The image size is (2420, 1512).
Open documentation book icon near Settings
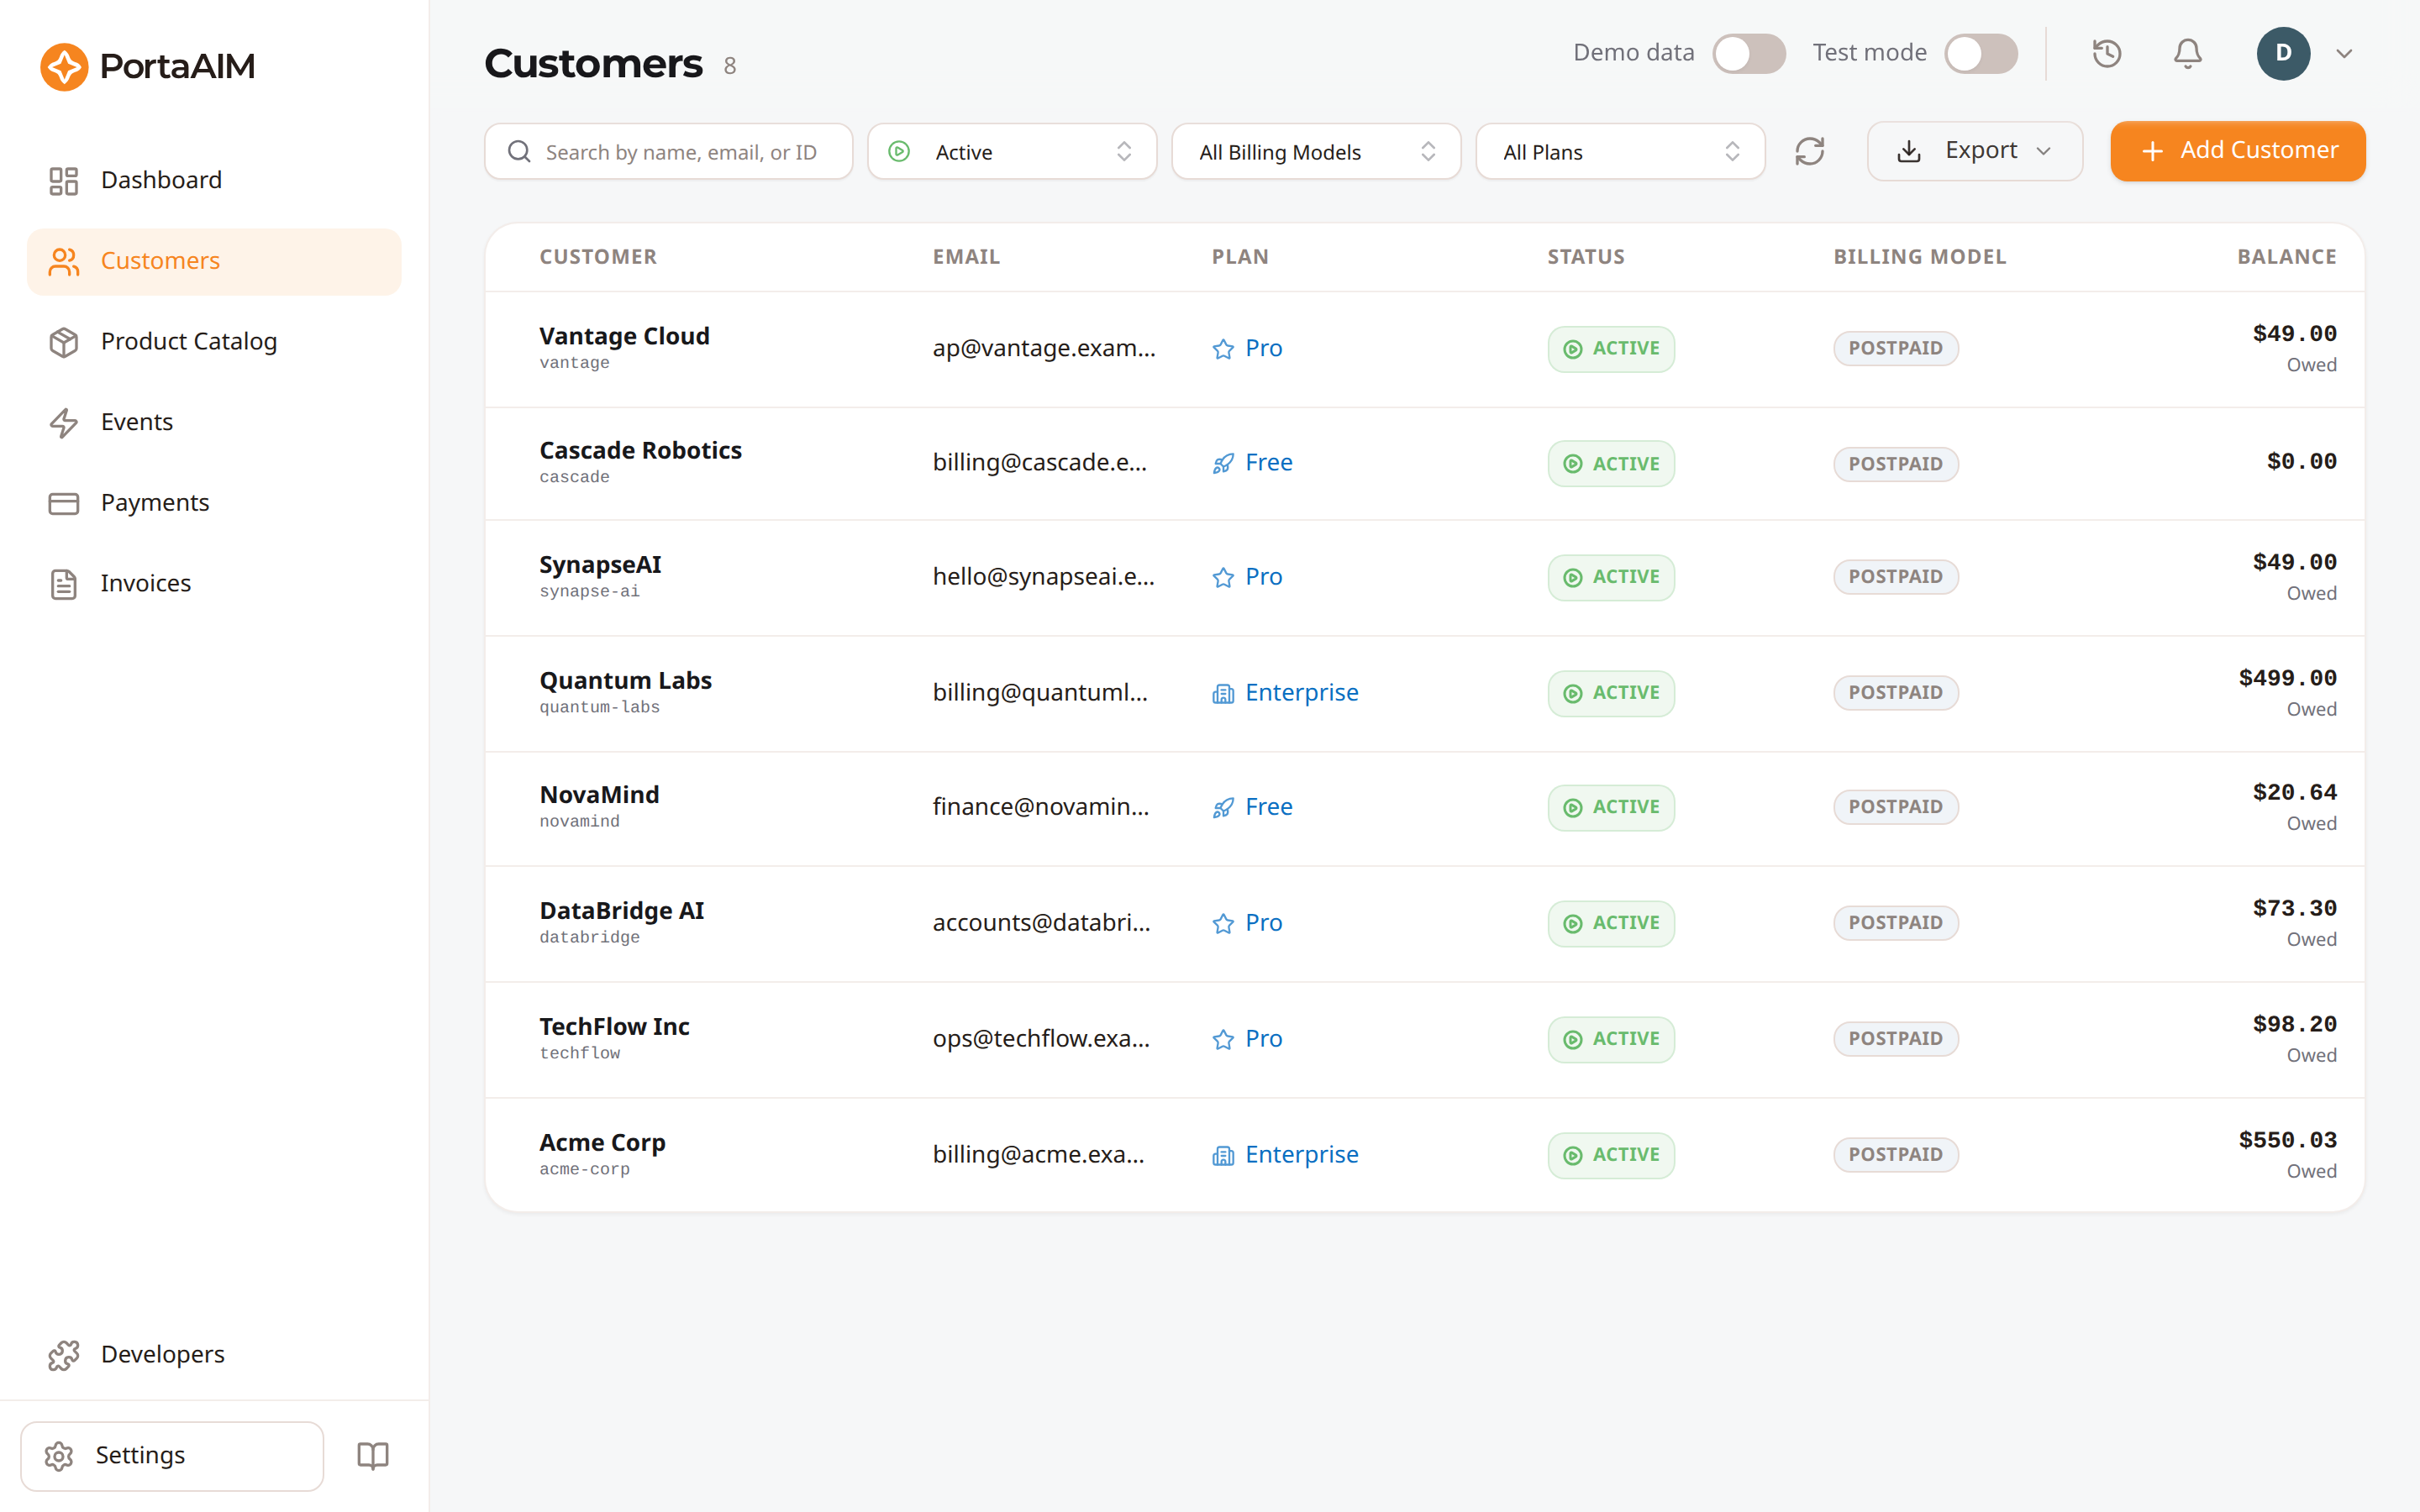pyautogui.click(x=372, y=1455)
